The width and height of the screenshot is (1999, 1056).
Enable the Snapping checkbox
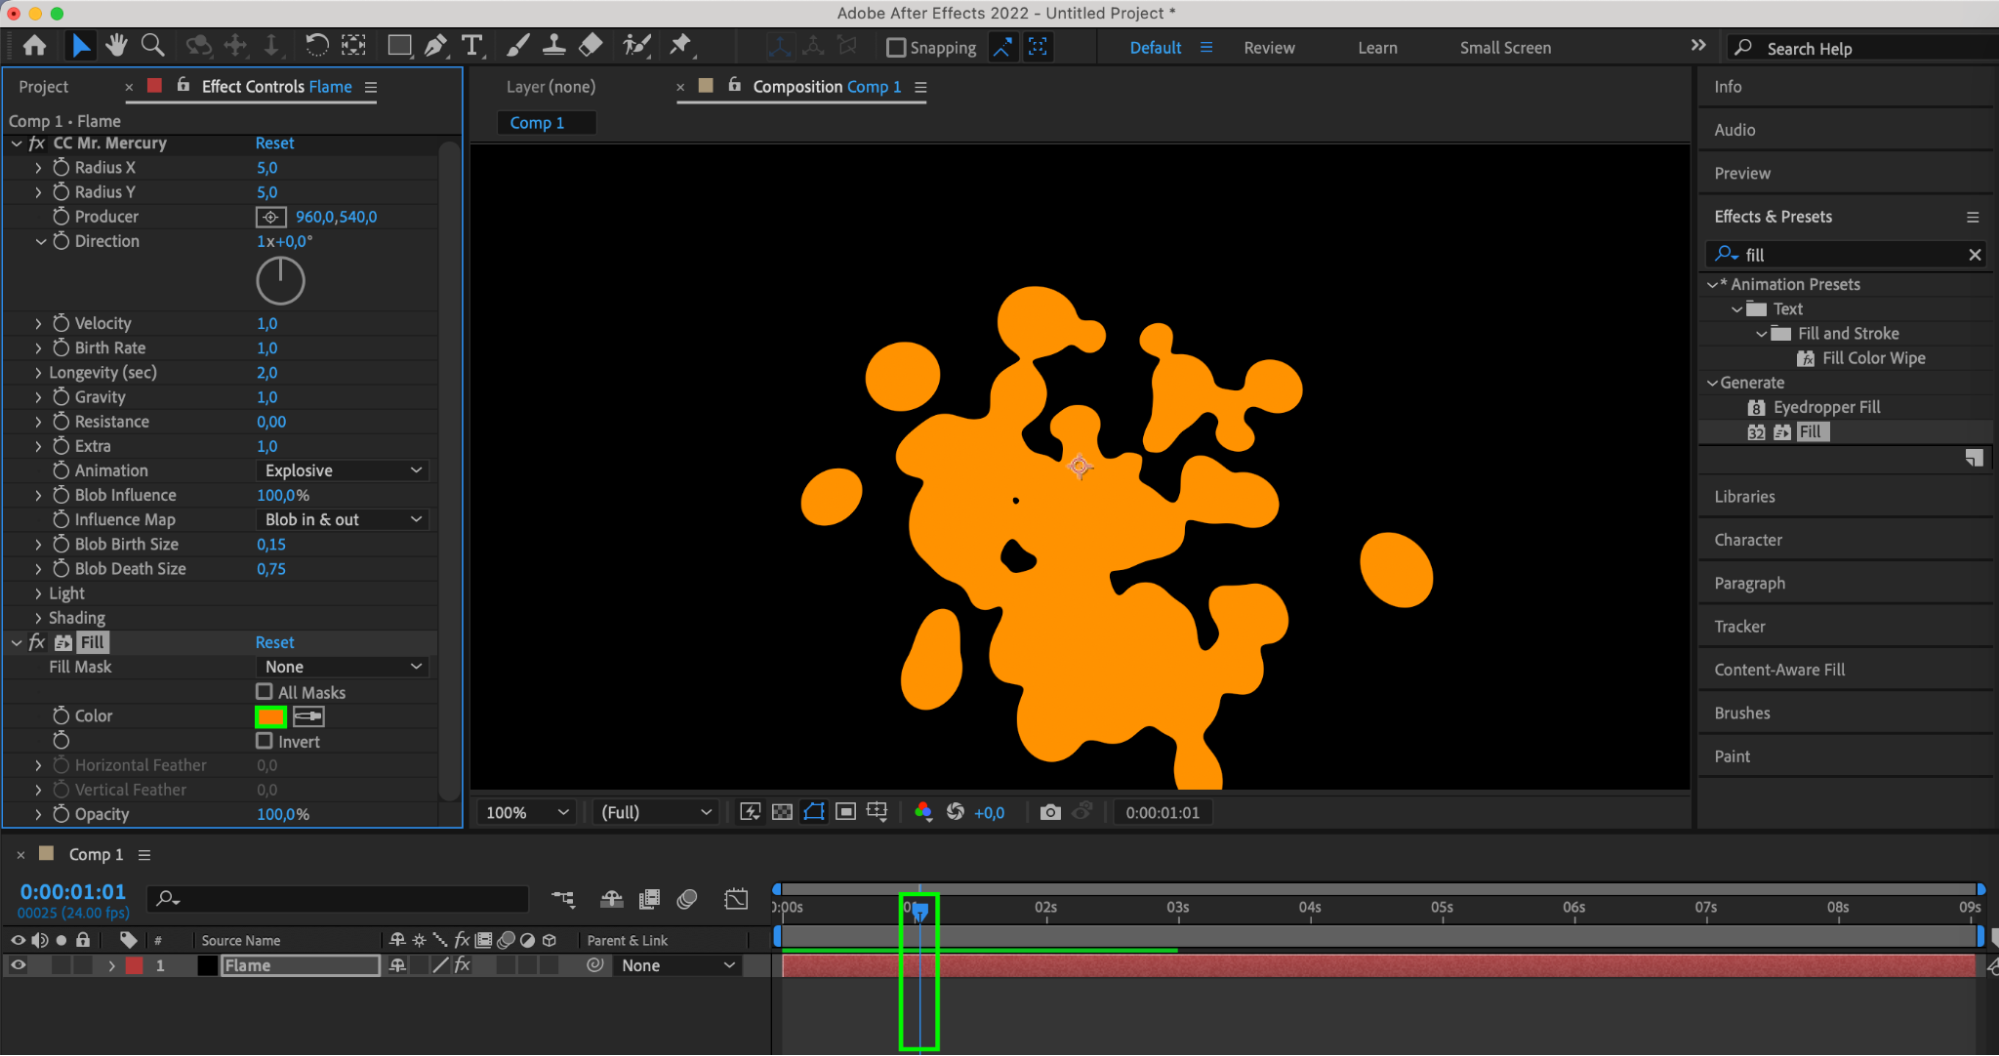point(897,48)
